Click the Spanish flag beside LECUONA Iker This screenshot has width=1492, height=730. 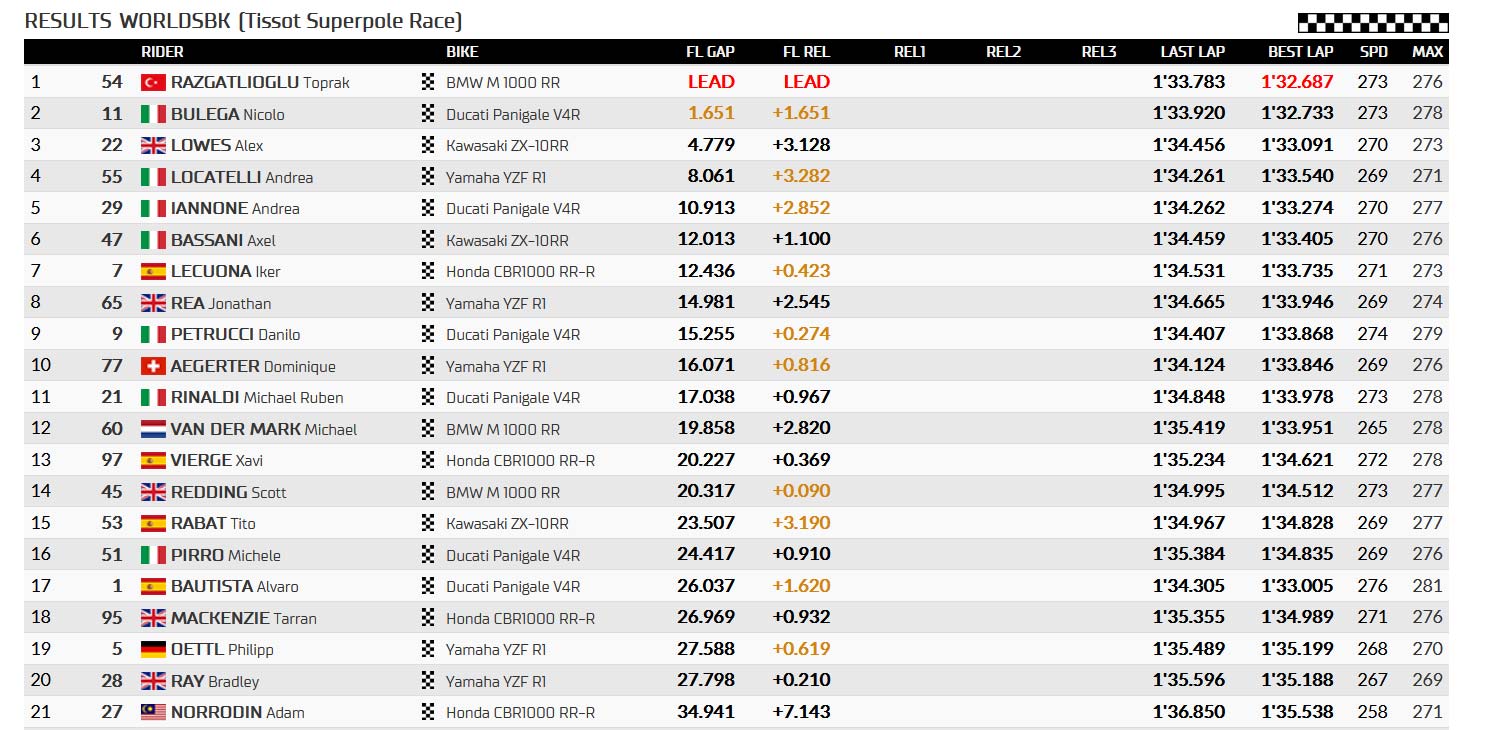click(x=153, y=271)
